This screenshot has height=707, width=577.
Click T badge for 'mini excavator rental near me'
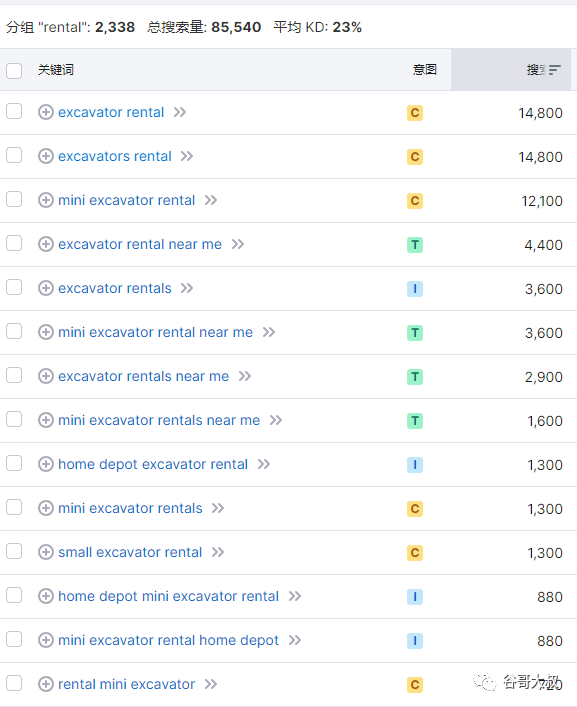point(415,332)
